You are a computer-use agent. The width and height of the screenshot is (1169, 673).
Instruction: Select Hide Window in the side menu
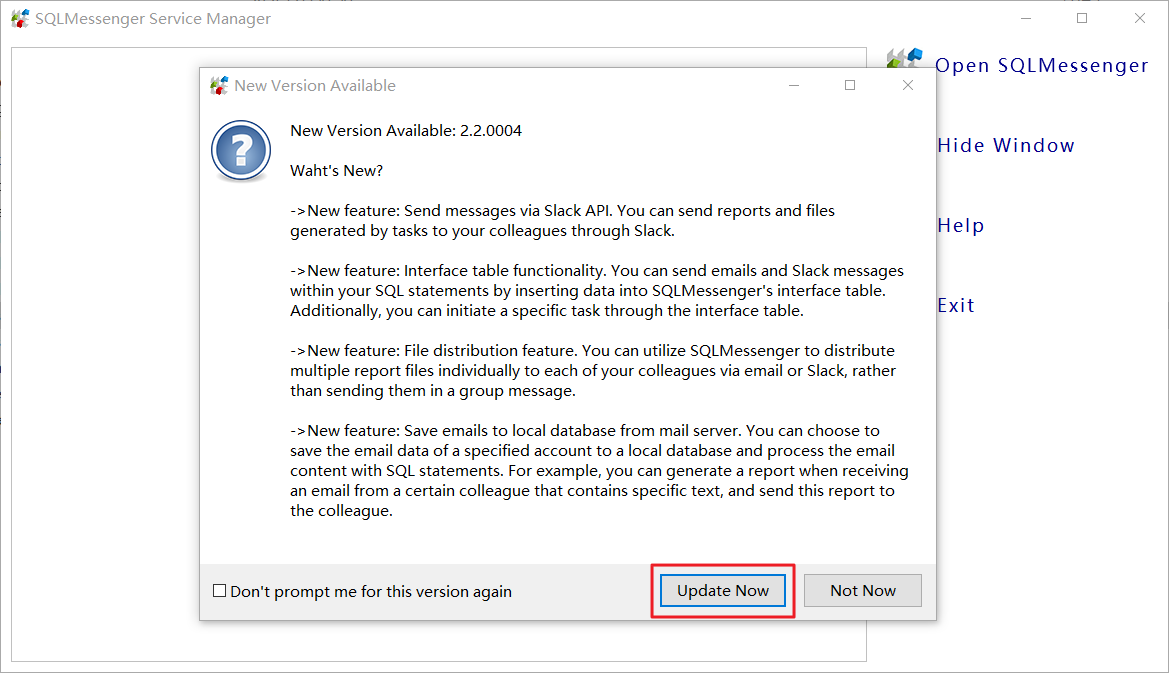pyautogui.click(x=1005, y=146)
